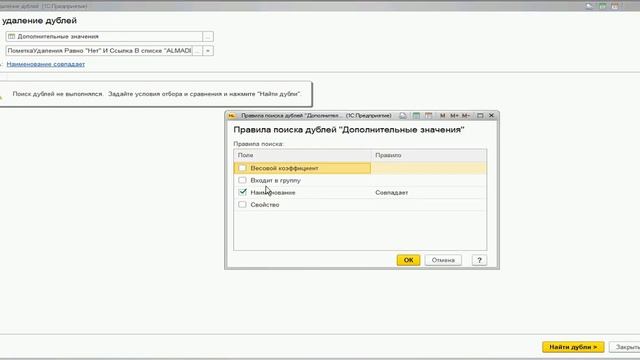Click the Поле column header
Viewport: 640px width, 360px height.
302,155
